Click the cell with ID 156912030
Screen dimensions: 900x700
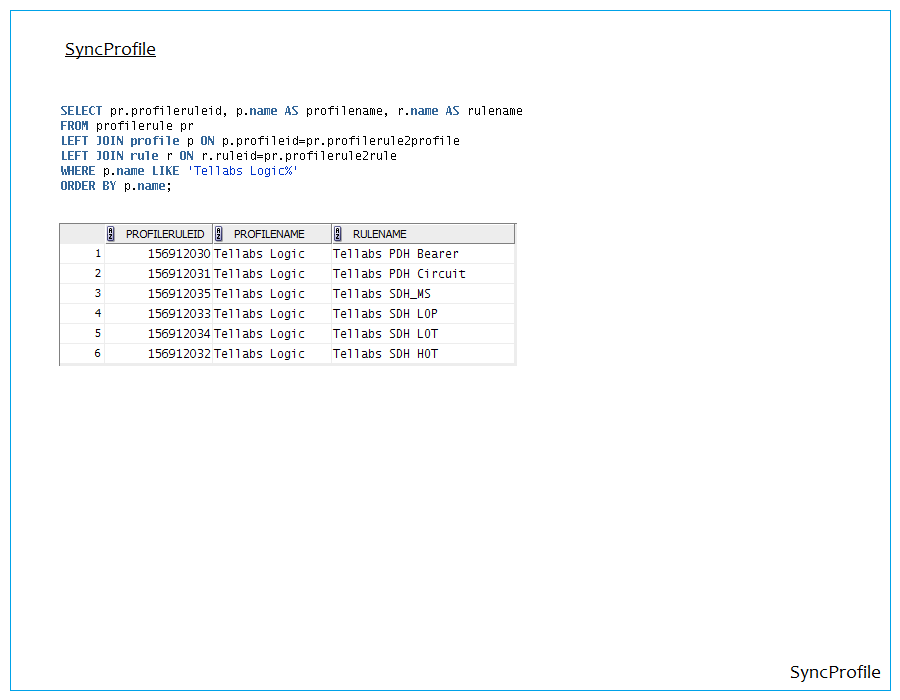point(179,254)
